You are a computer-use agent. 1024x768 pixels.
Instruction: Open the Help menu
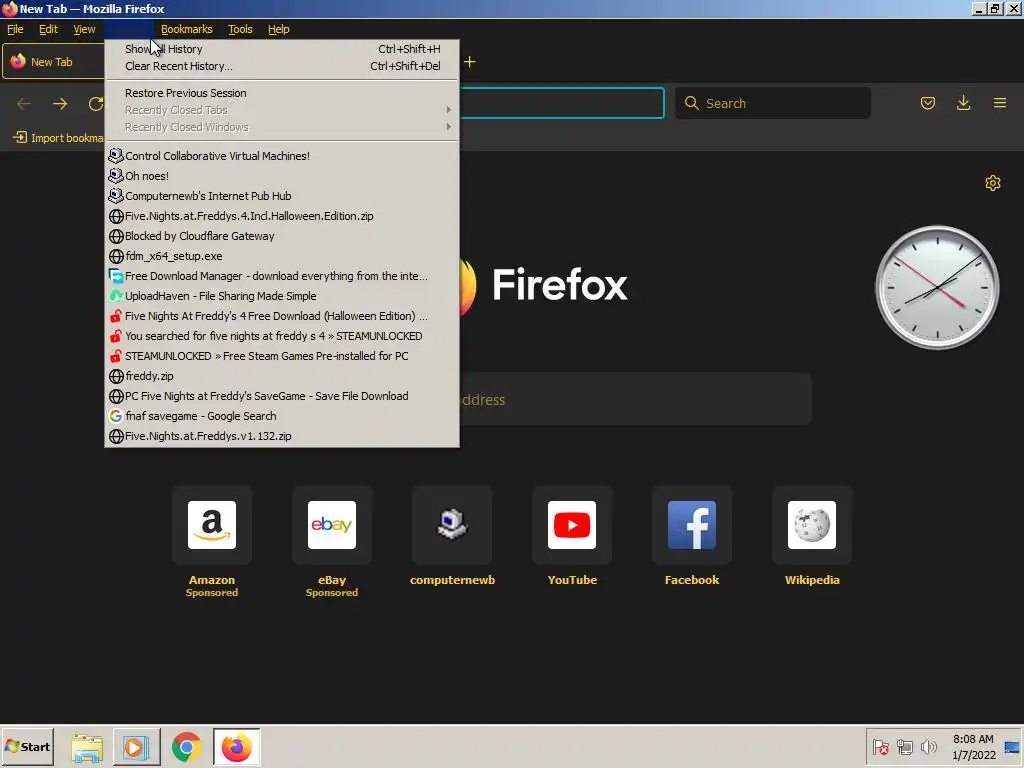point(279,29)
